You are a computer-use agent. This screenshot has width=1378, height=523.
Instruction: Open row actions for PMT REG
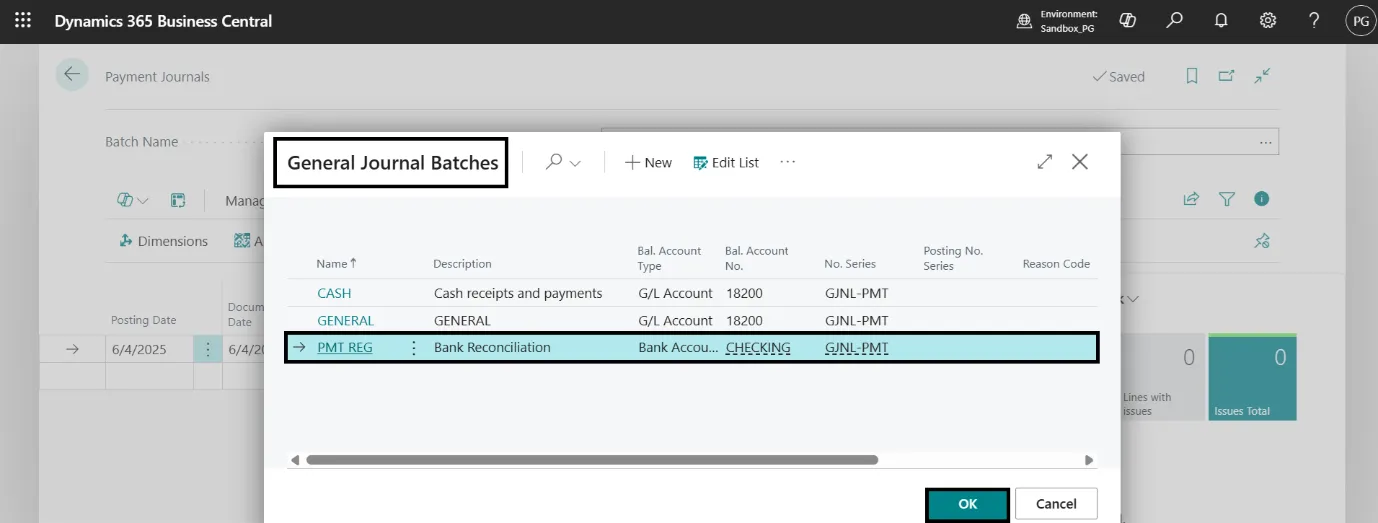coord(413,348)
